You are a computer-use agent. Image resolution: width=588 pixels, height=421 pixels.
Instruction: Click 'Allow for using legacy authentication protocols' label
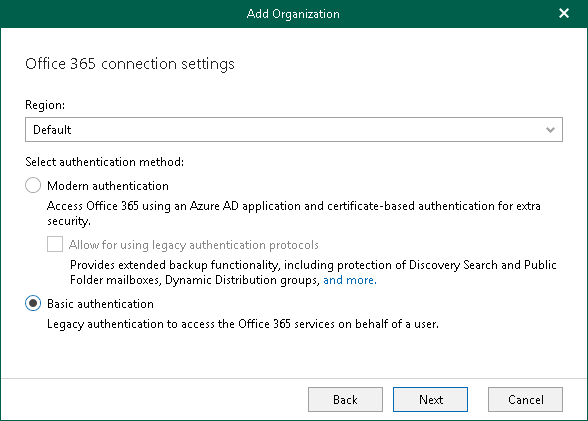pyautogui.click(x=194, y=245)
